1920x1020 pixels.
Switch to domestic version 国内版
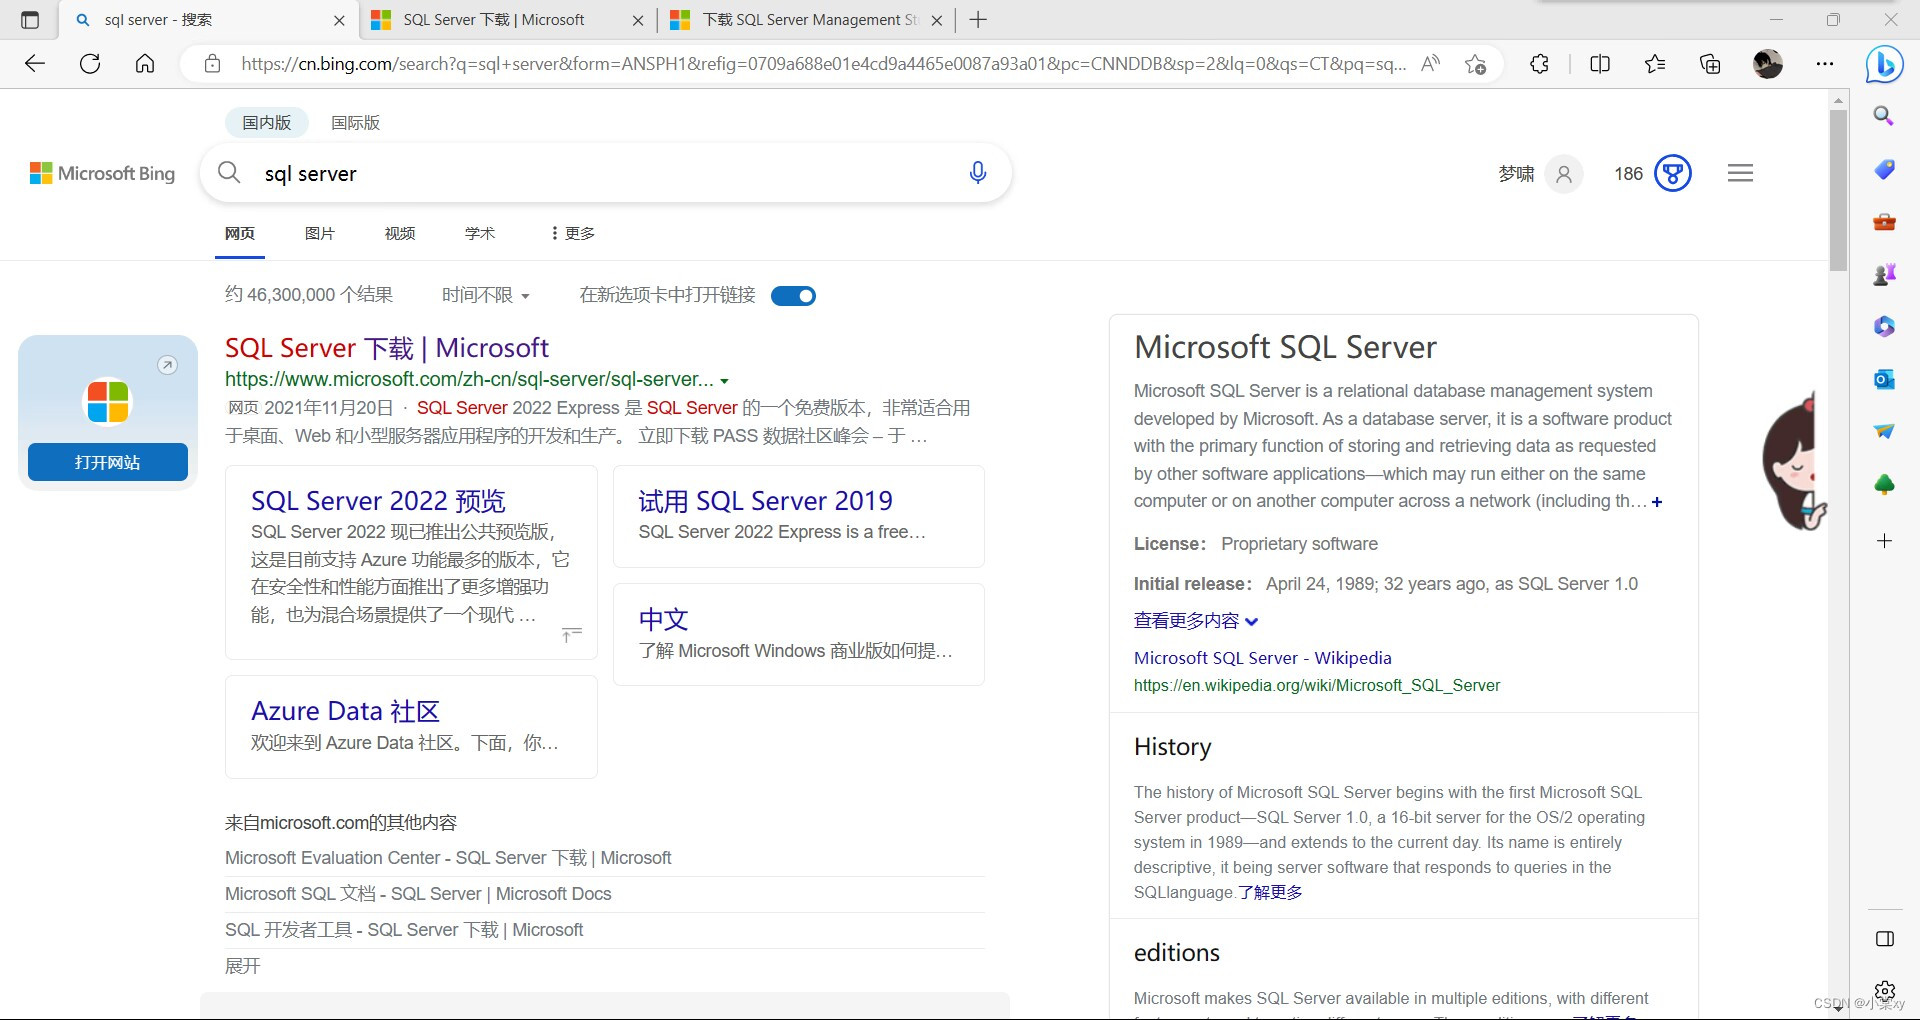[x=267, y=122]
